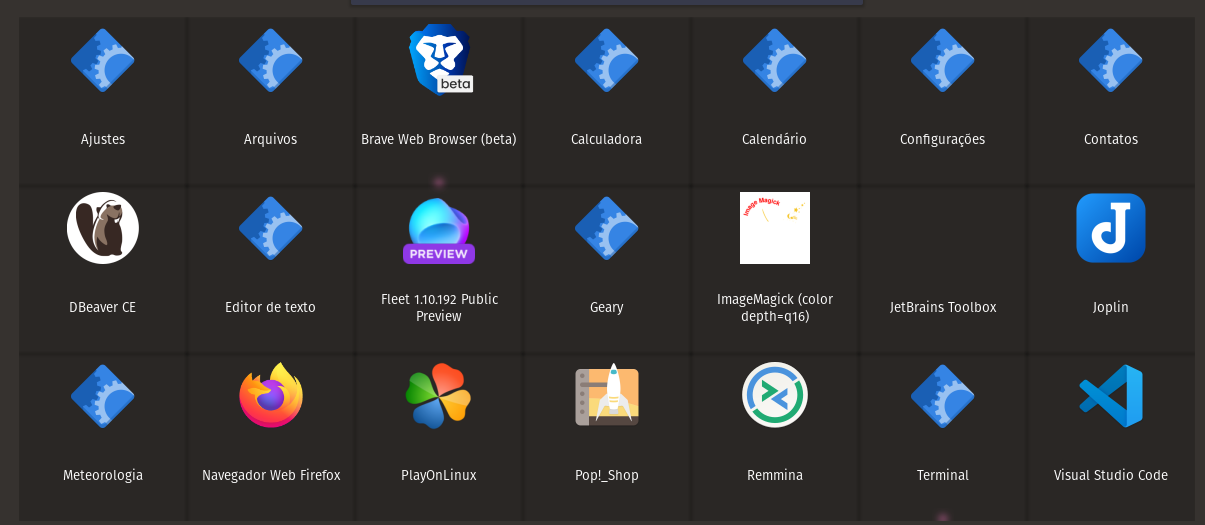Viewport: 1205px width, 525px height.
Task: Open the DBeaver CE beaver icon
Action: pos(103,228)
